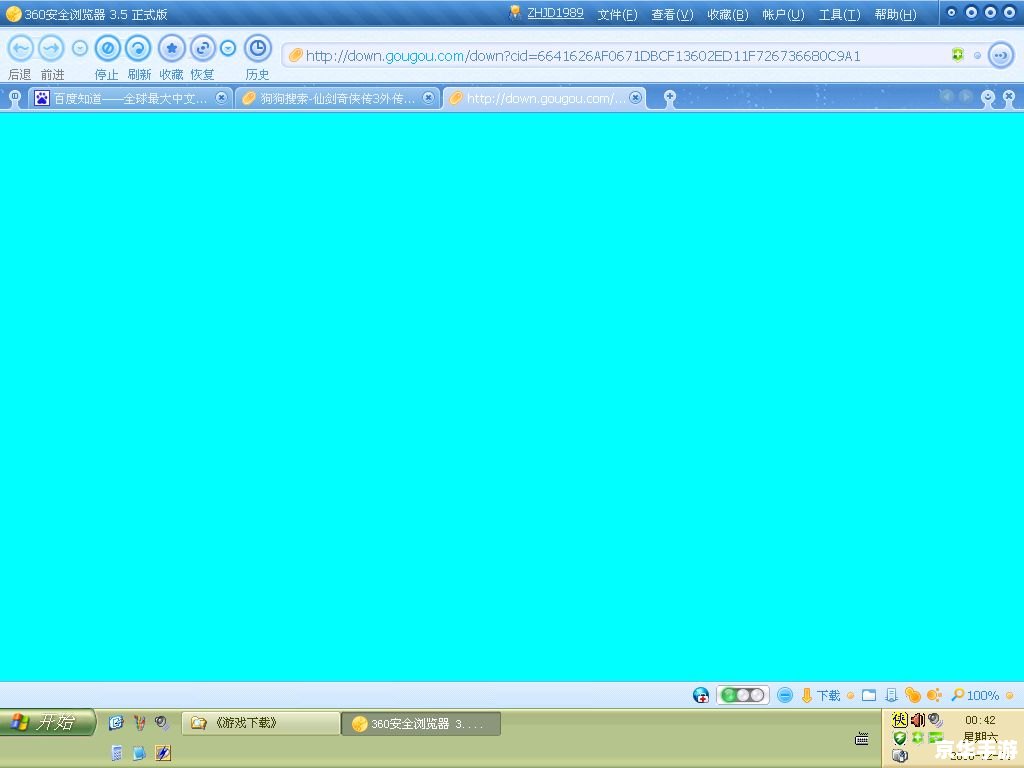Close the 百度知道 tab
The image size is (1024, 768).
tap(221, 98)
